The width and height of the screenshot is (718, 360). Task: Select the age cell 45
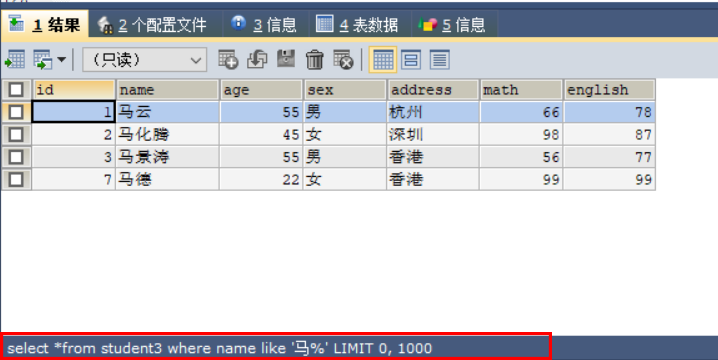(x=261, y=135)
